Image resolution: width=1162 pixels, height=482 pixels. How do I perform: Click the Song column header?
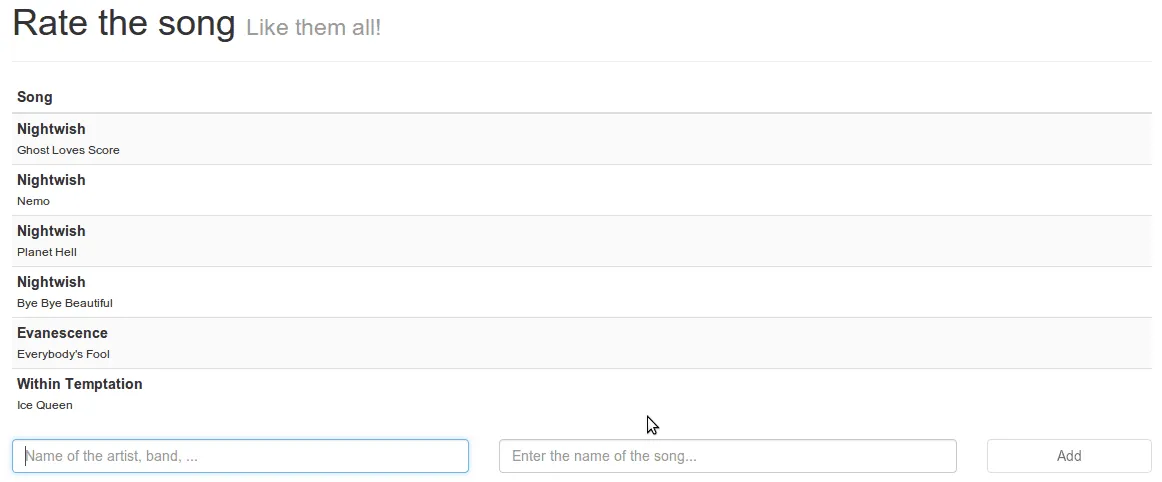coord(35,97)
